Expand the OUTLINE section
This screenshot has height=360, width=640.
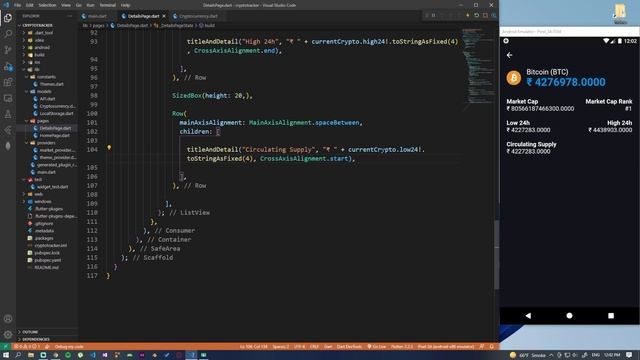click(x=30, y=332)
